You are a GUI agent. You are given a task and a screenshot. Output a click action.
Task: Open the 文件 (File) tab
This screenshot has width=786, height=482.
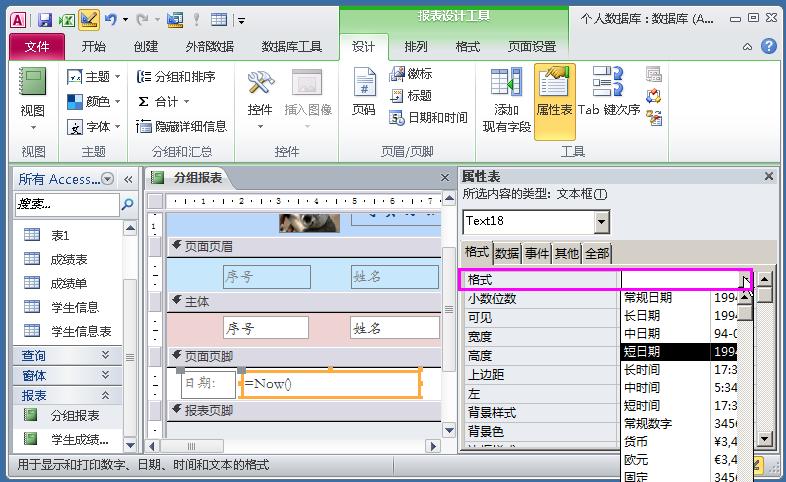(x=37, y=47)
